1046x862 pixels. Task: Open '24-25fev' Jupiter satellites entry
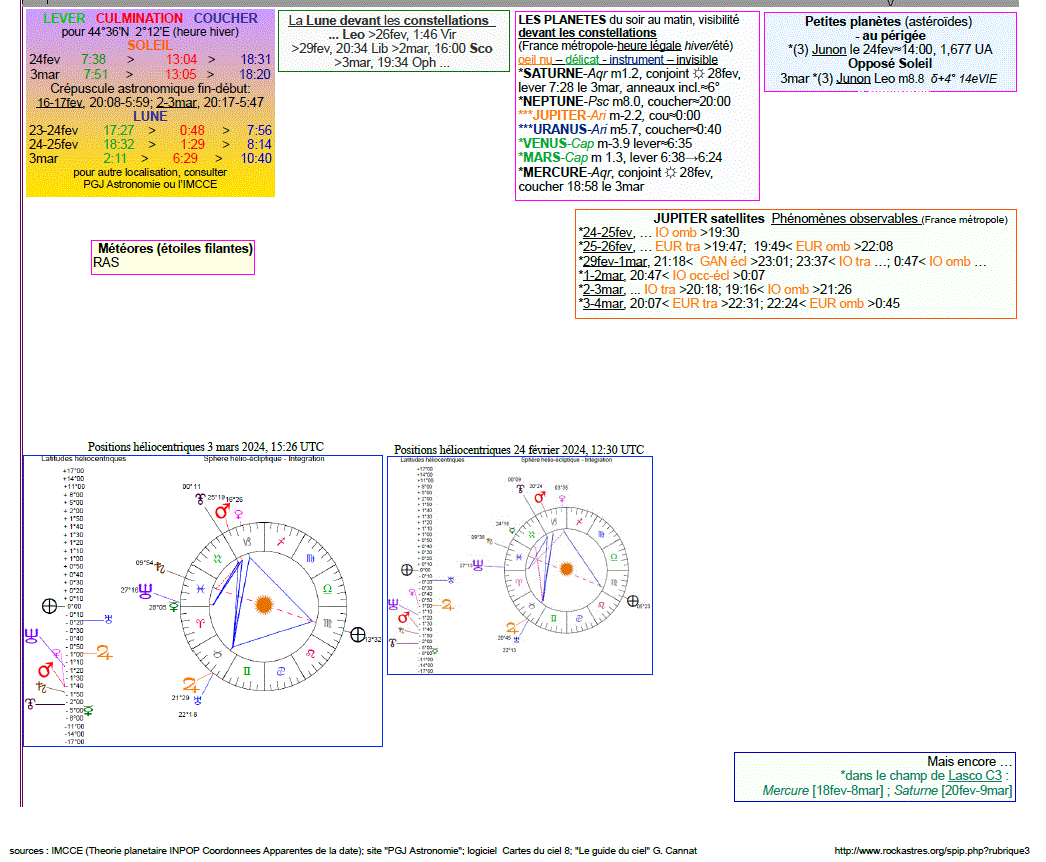(608, 232)
